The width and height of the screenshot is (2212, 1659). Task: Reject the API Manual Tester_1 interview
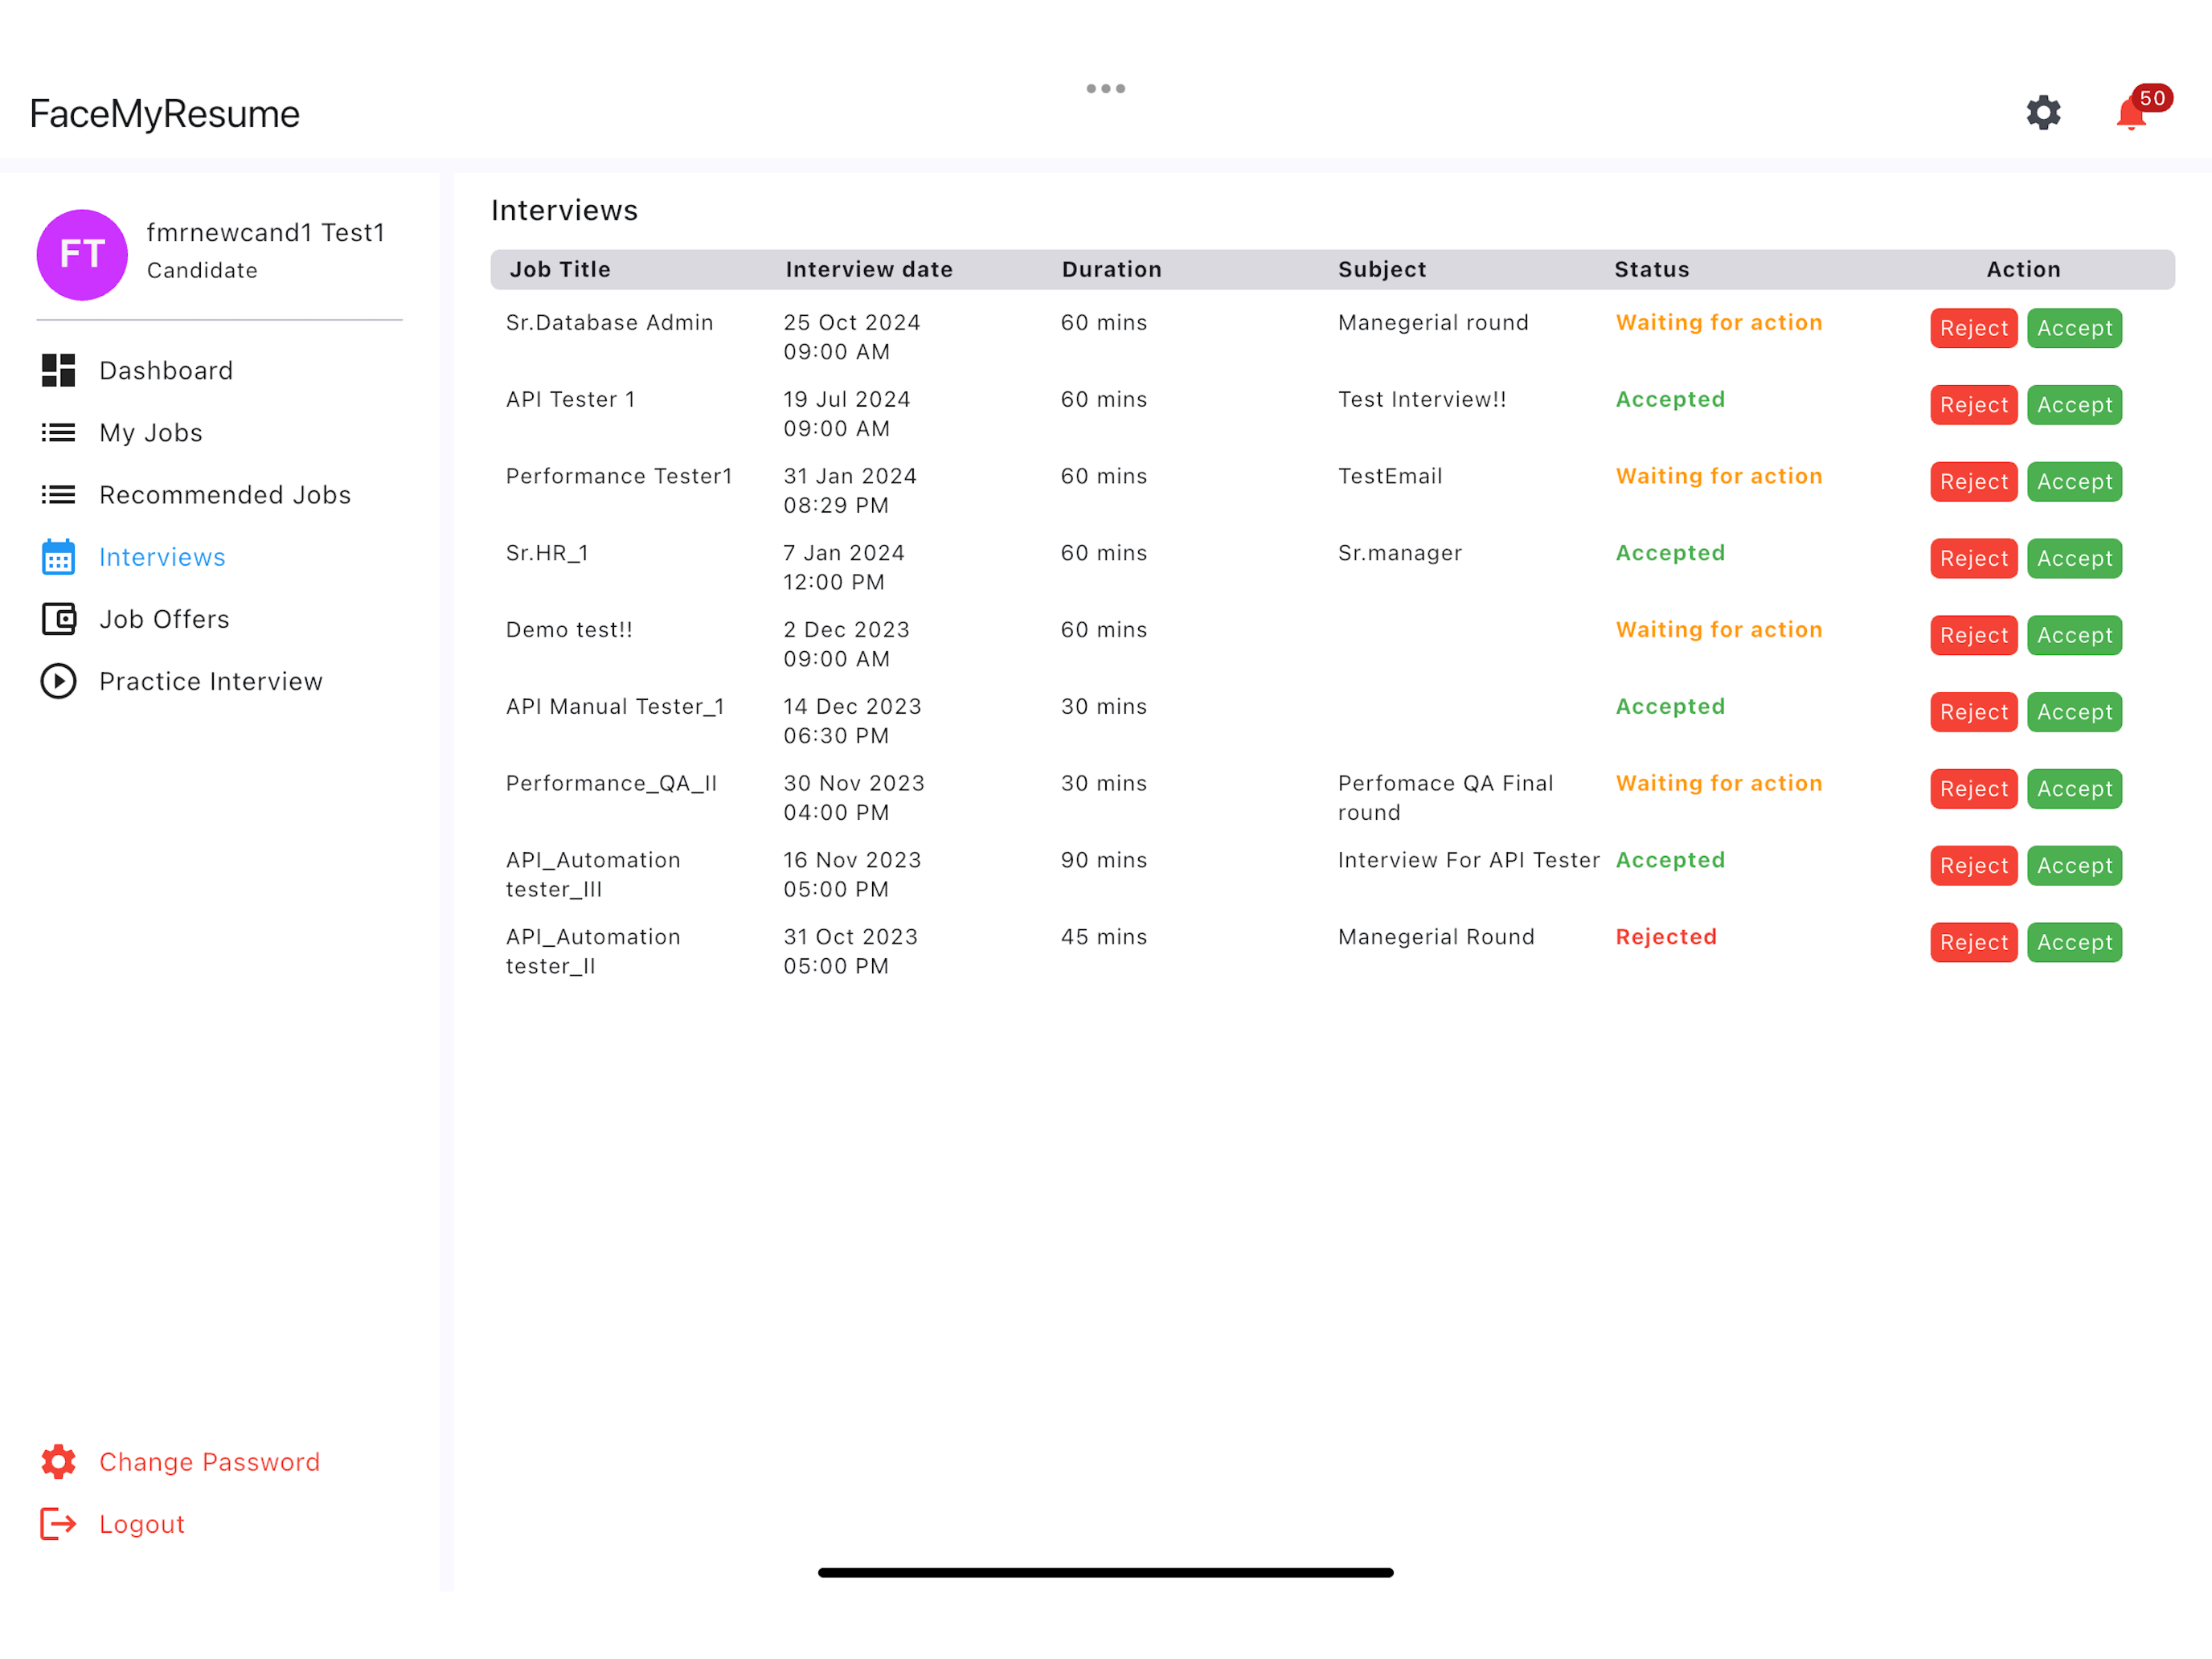coord(1974,712)
